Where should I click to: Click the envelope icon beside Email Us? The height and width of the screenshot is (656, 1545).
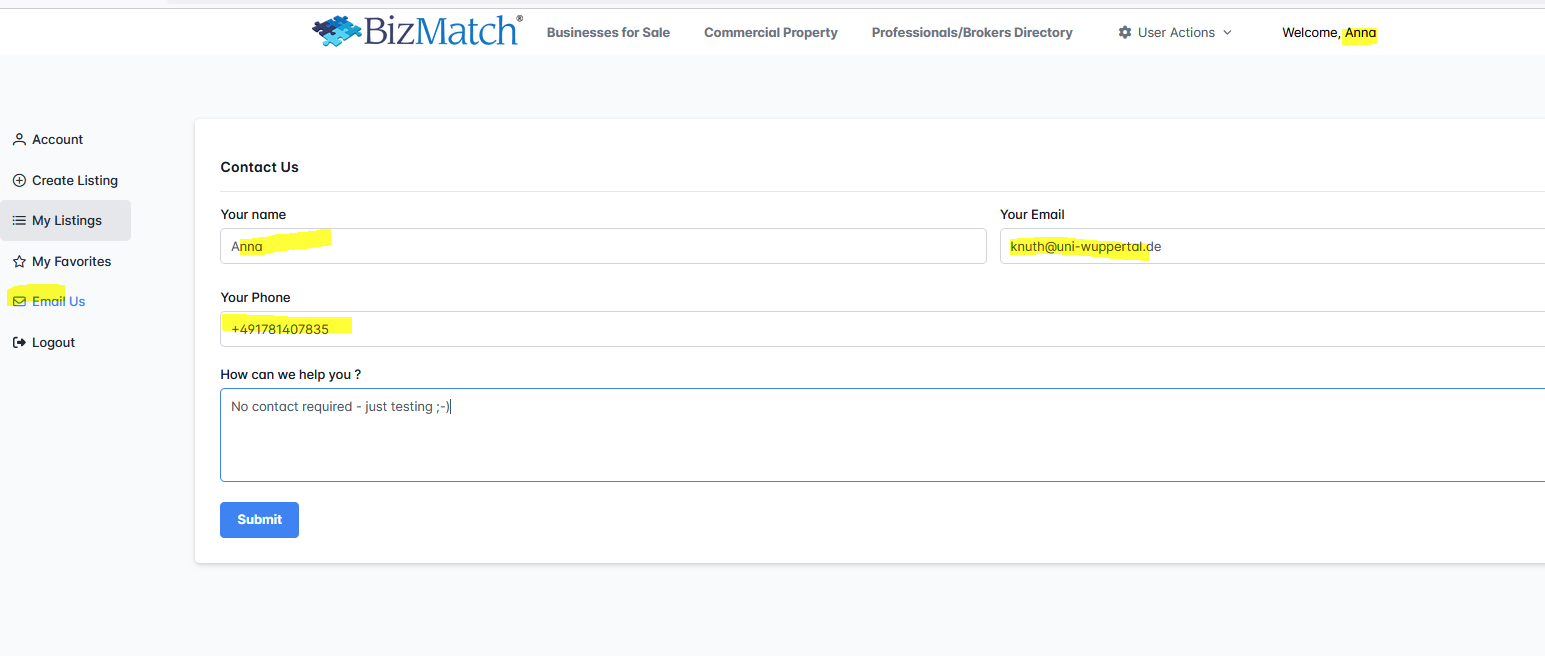(19, 302)
